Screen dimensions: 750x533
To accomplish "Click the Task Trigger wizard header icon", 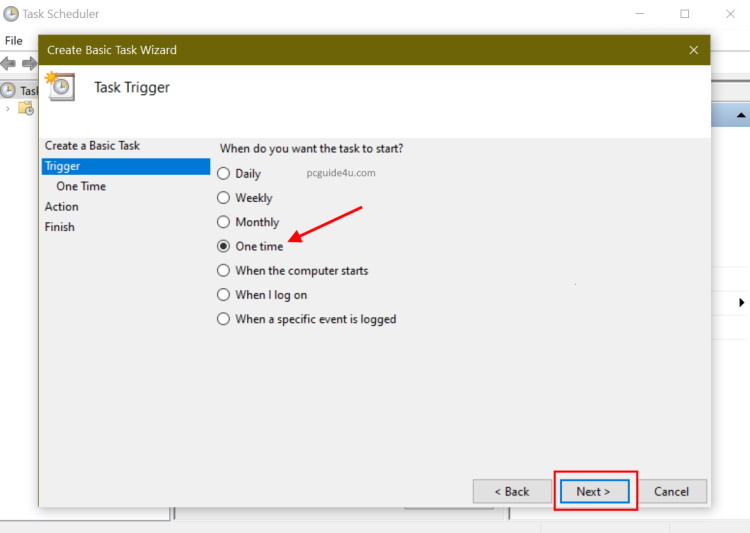I will coord(60,87).
